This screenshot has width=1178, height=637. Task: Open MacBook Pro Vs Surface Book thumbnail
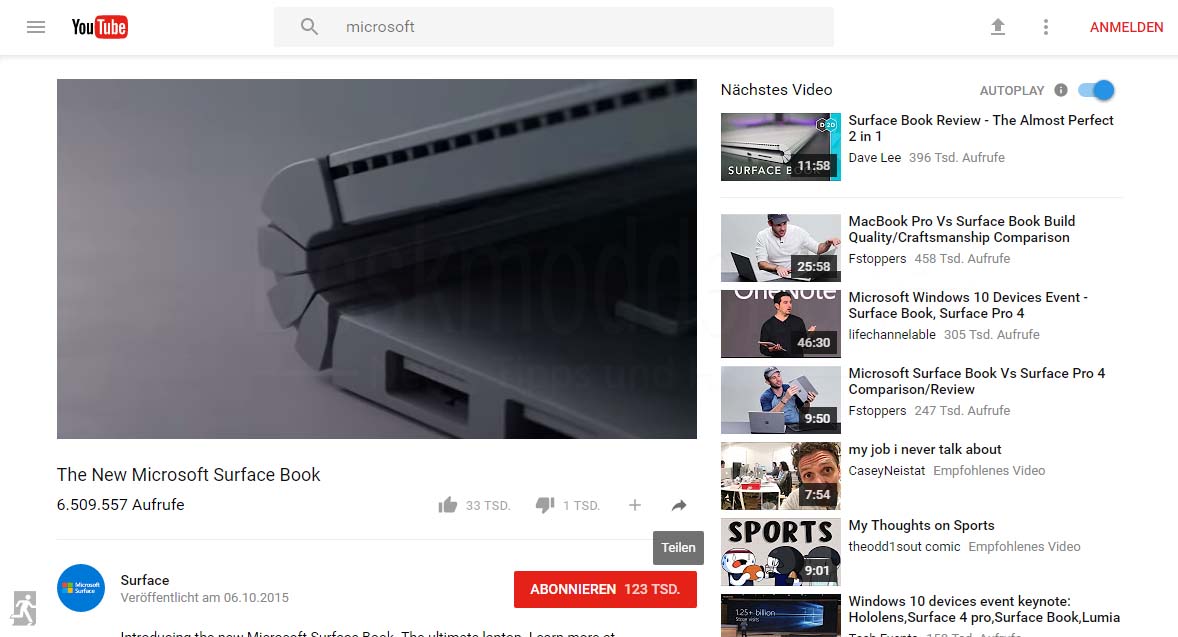pyautogui.click(x=781, y=248)
